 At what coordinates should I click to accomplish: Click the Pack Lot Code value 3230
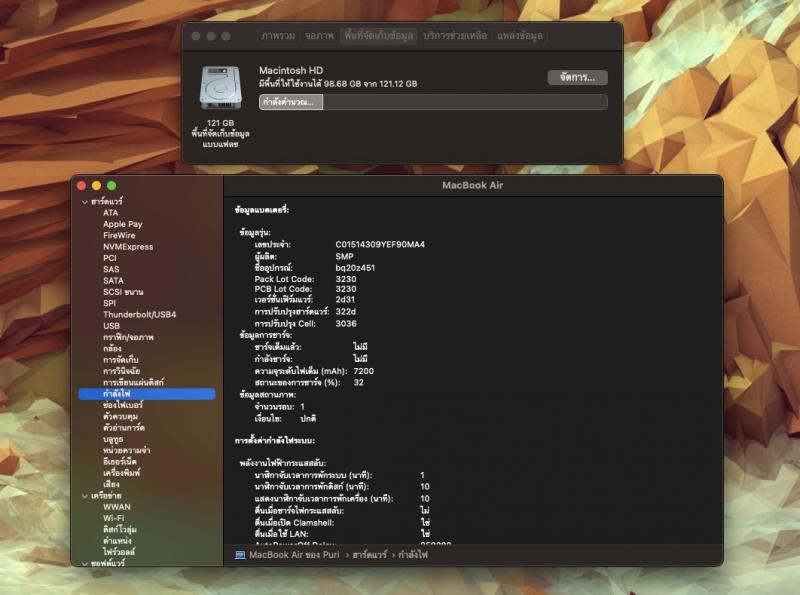(346, 279)
